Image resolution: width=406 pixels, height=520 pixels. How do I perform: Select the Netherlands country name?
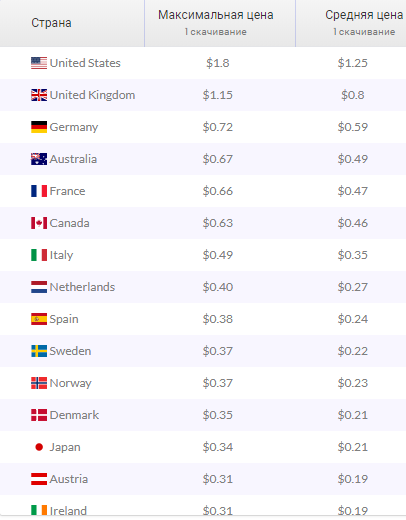[x=82, y=287]
